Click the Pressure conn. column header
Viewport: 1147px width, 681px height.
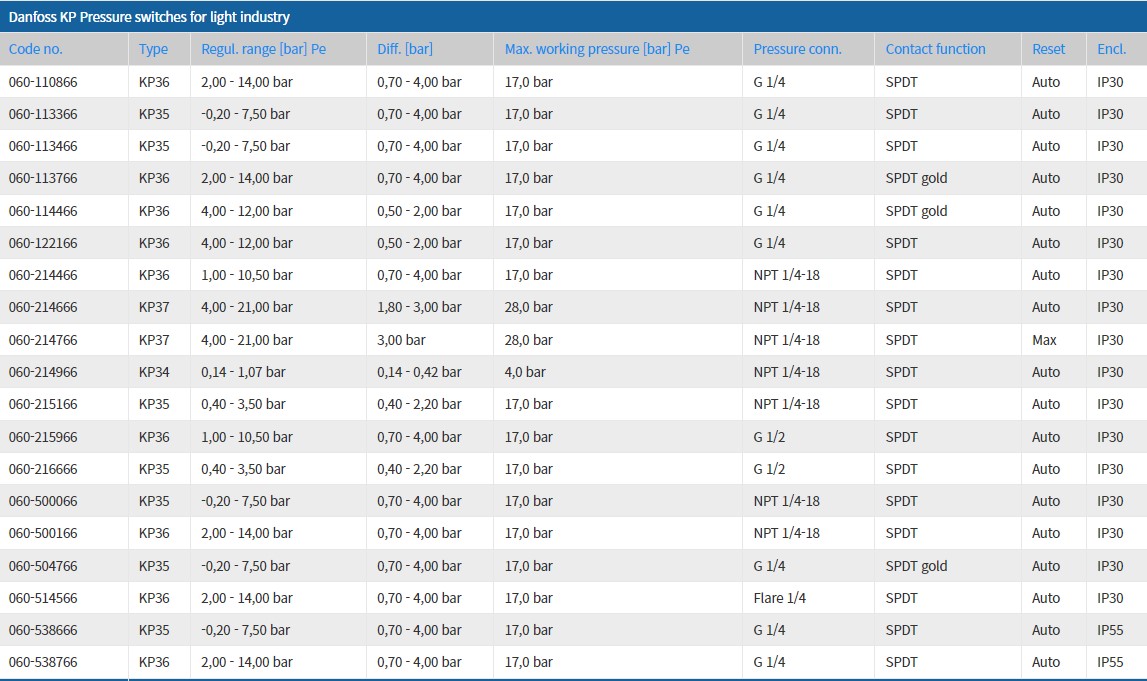click(x=797, y=49)
